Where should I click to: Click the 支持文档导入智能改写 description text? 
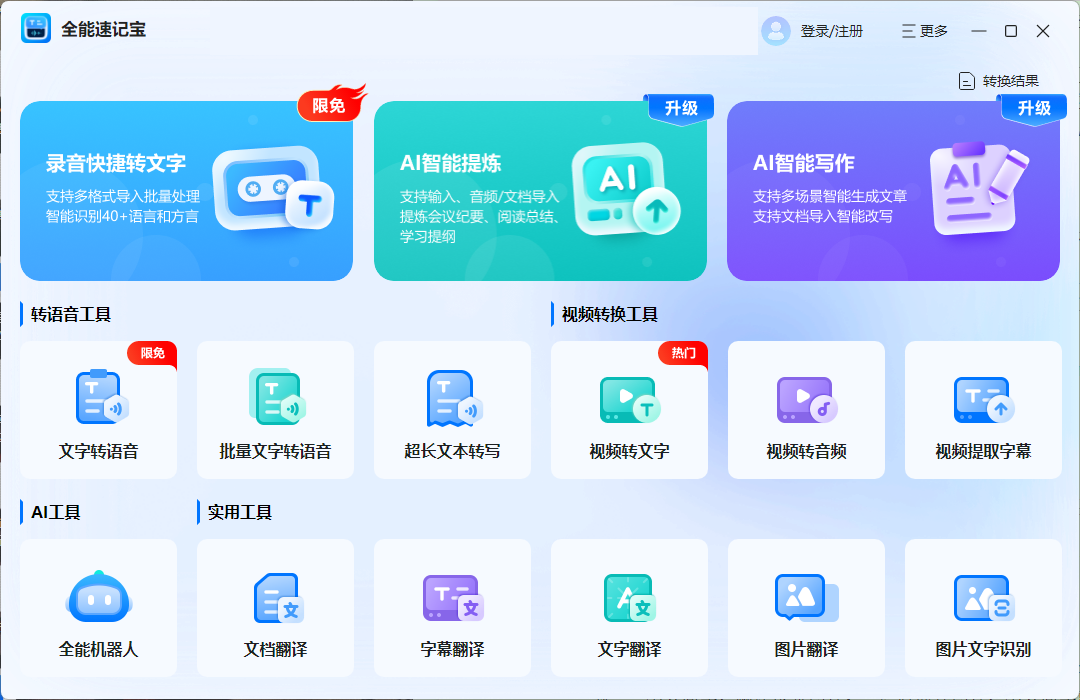click(x=822, y=216)
